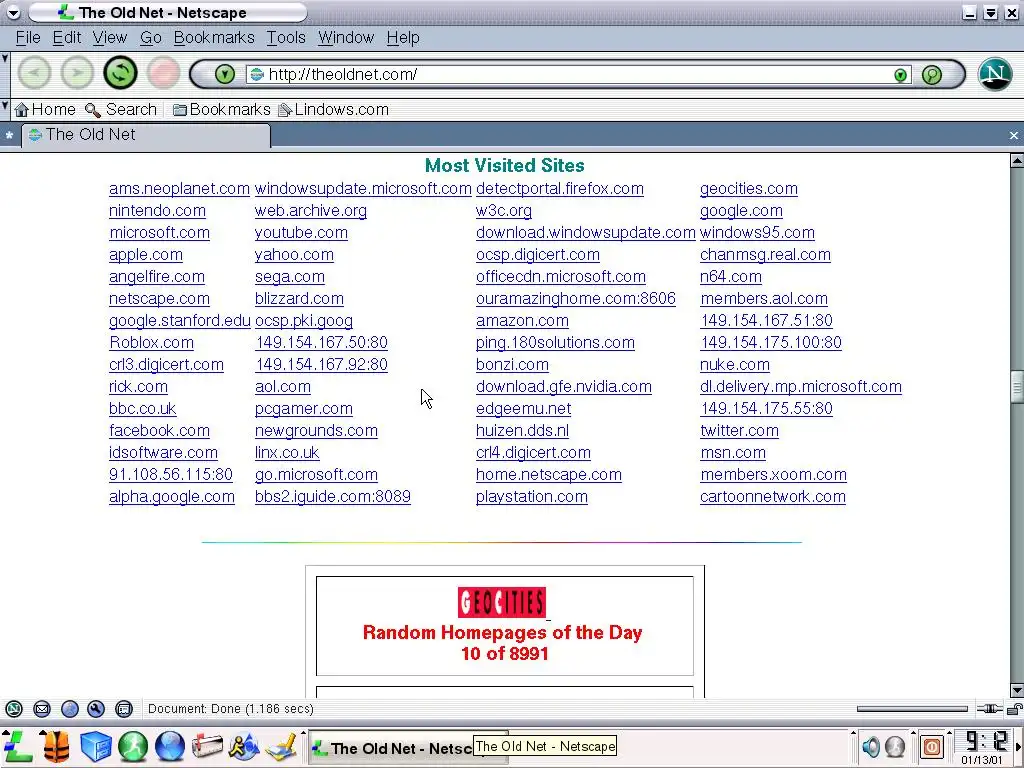1024x768 pixels.
Task: Click the scrollbar down arrow
Action: pyautogui.click(x=1016, y=691)
